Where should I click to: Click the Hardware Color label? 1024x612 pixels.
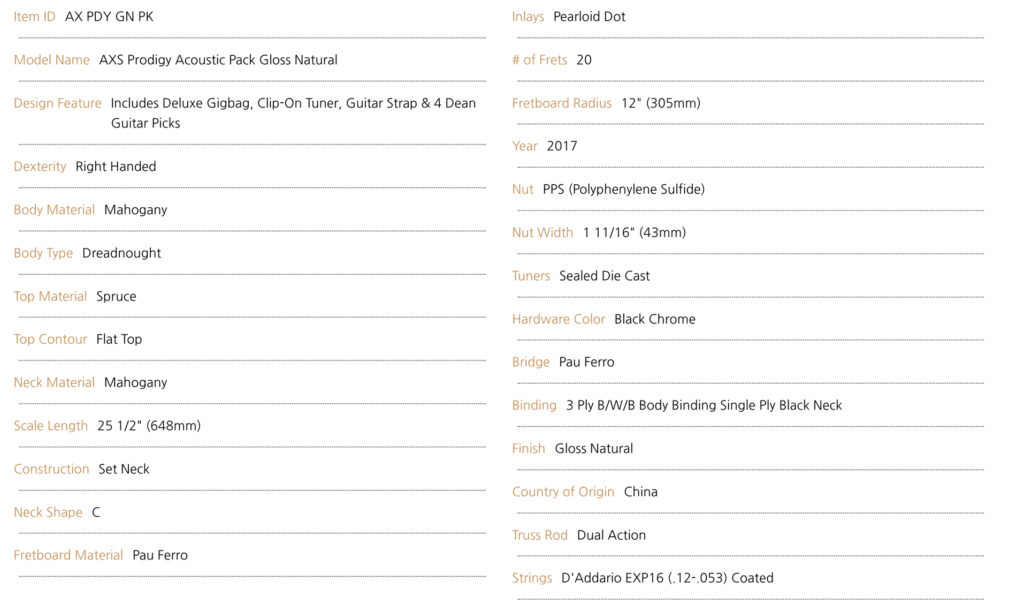coord(558,319)
